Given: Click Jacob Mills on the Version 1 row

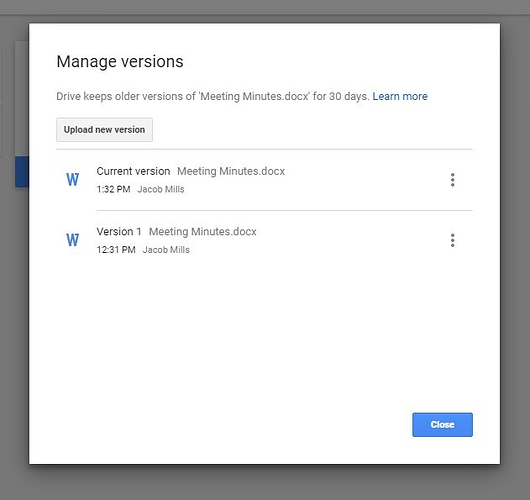Looking at the screenshot, I should tap(166, 250).
